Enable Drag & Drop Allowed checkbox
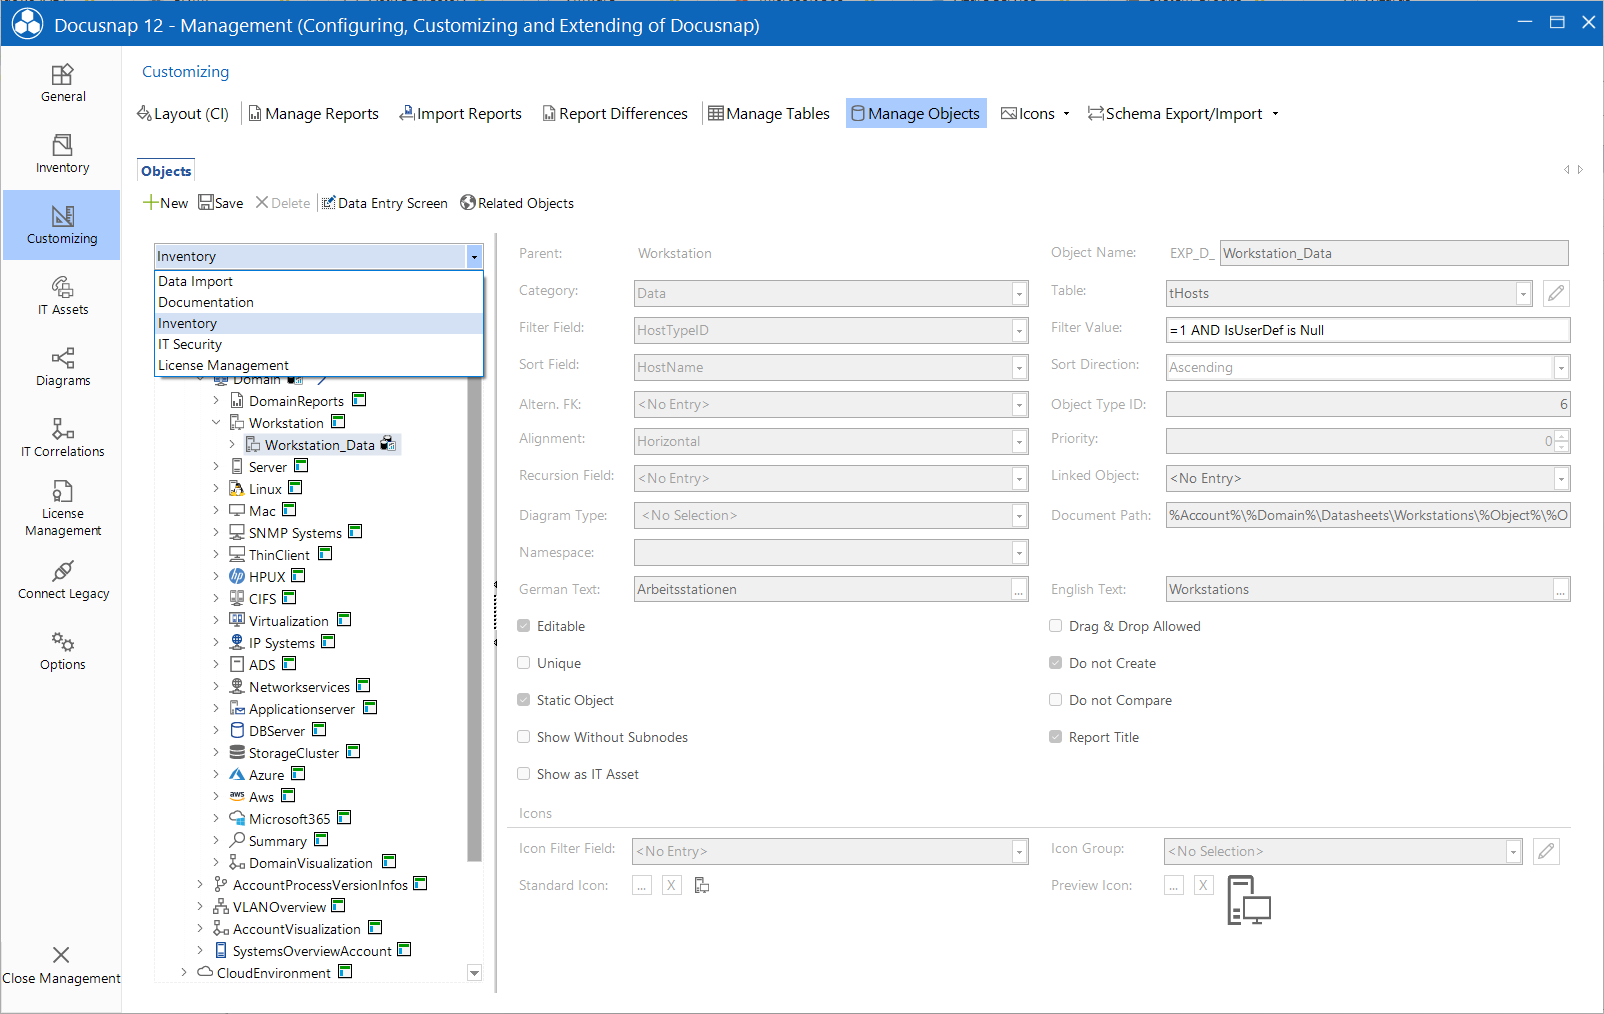 tap(1056, 626)
